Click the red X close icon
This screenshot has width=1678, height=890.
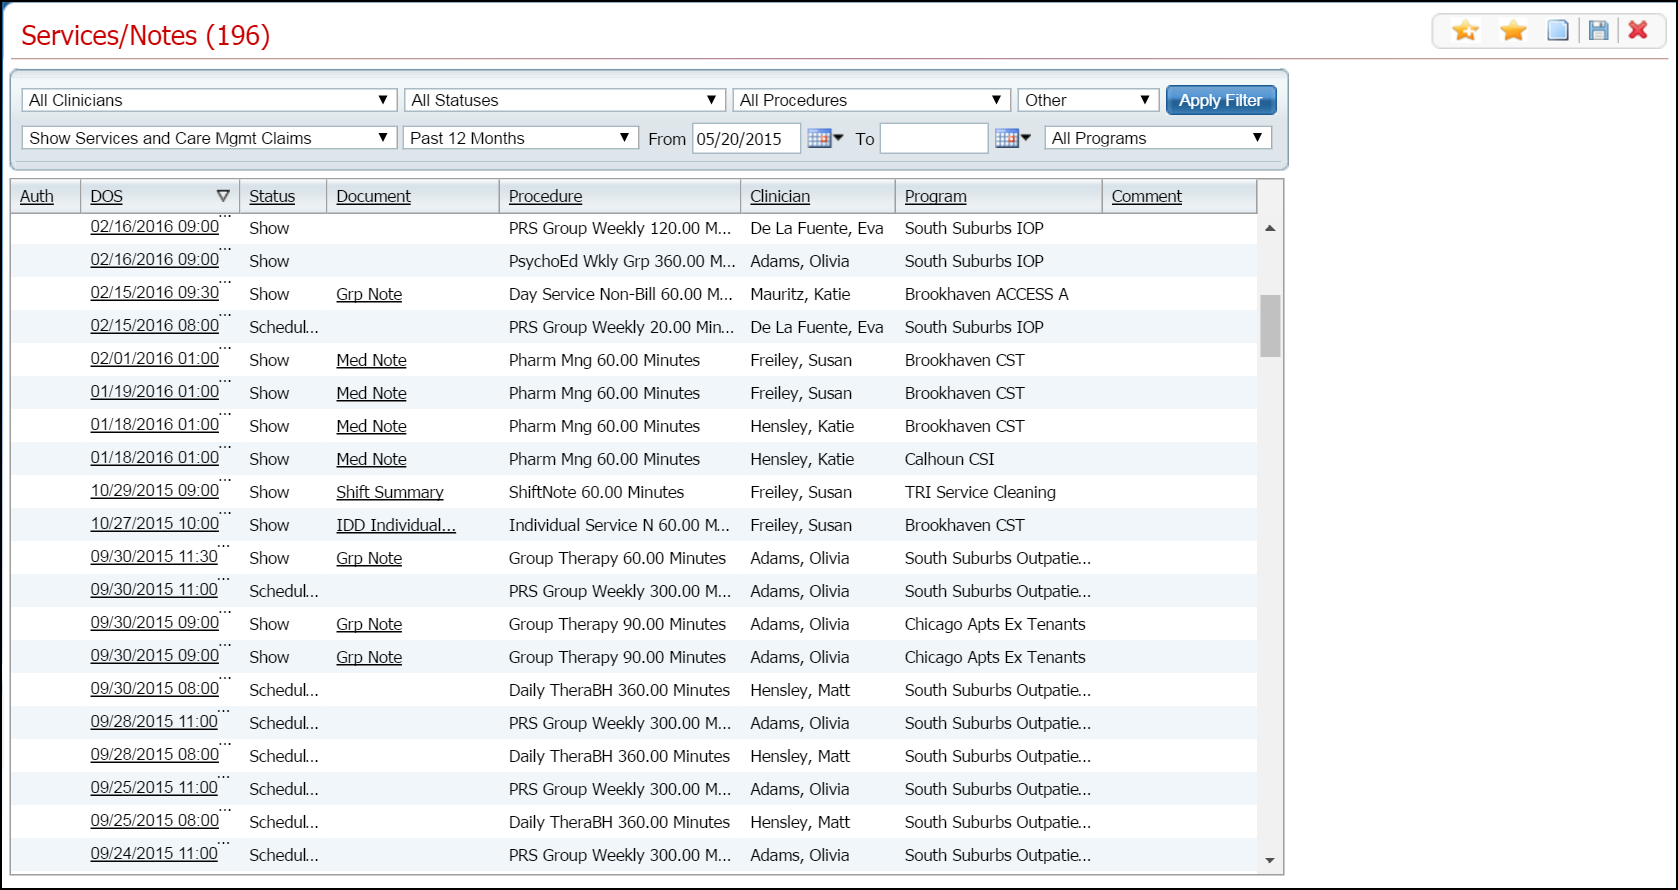pos(1638,31)
